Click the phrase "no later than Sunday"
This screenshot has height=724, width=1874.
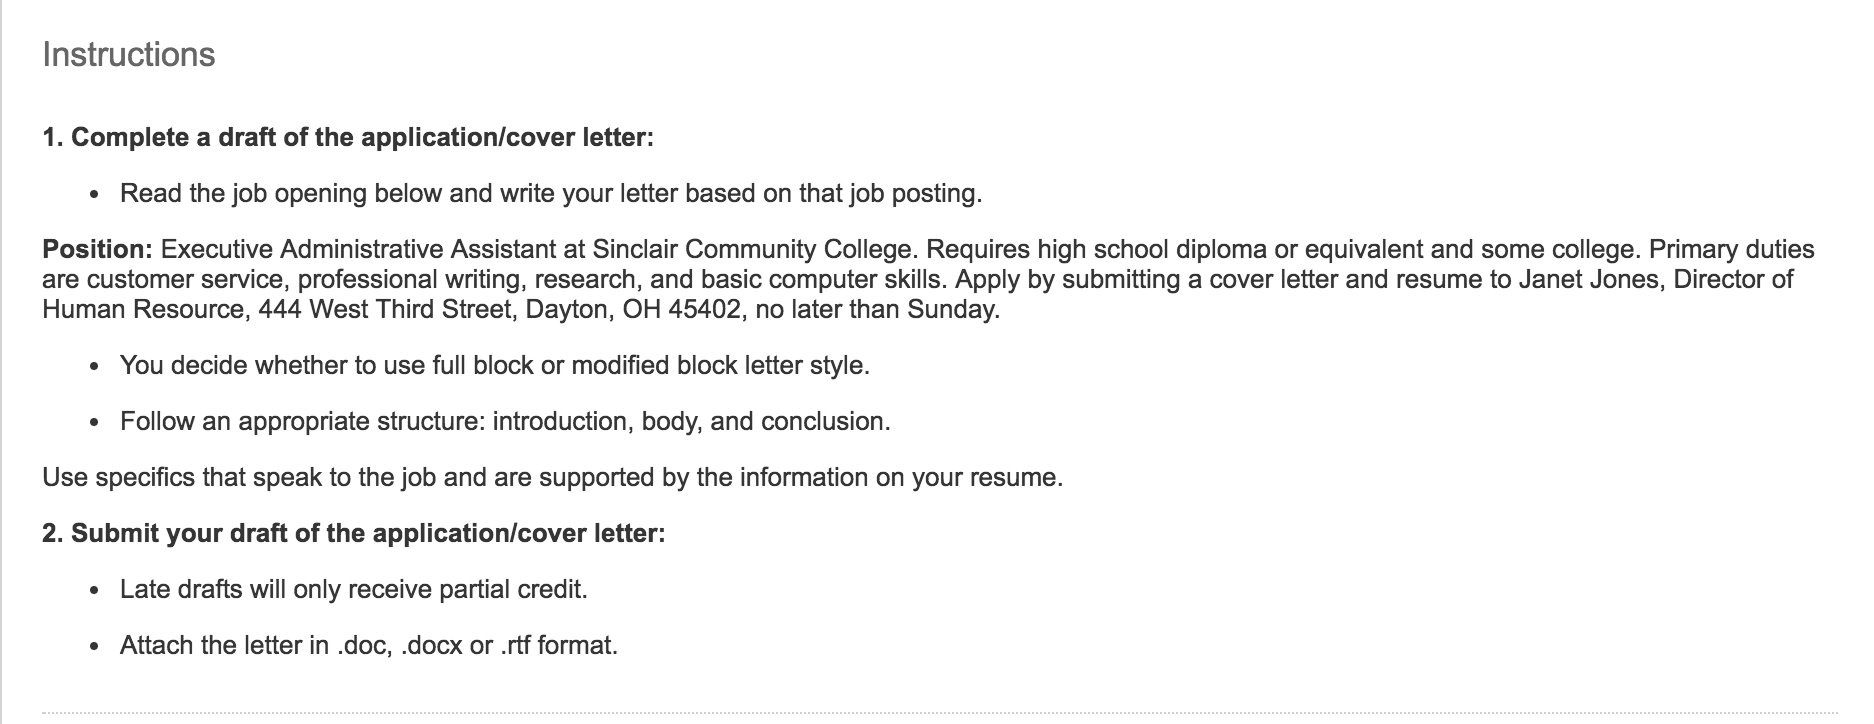pos(876,309)
